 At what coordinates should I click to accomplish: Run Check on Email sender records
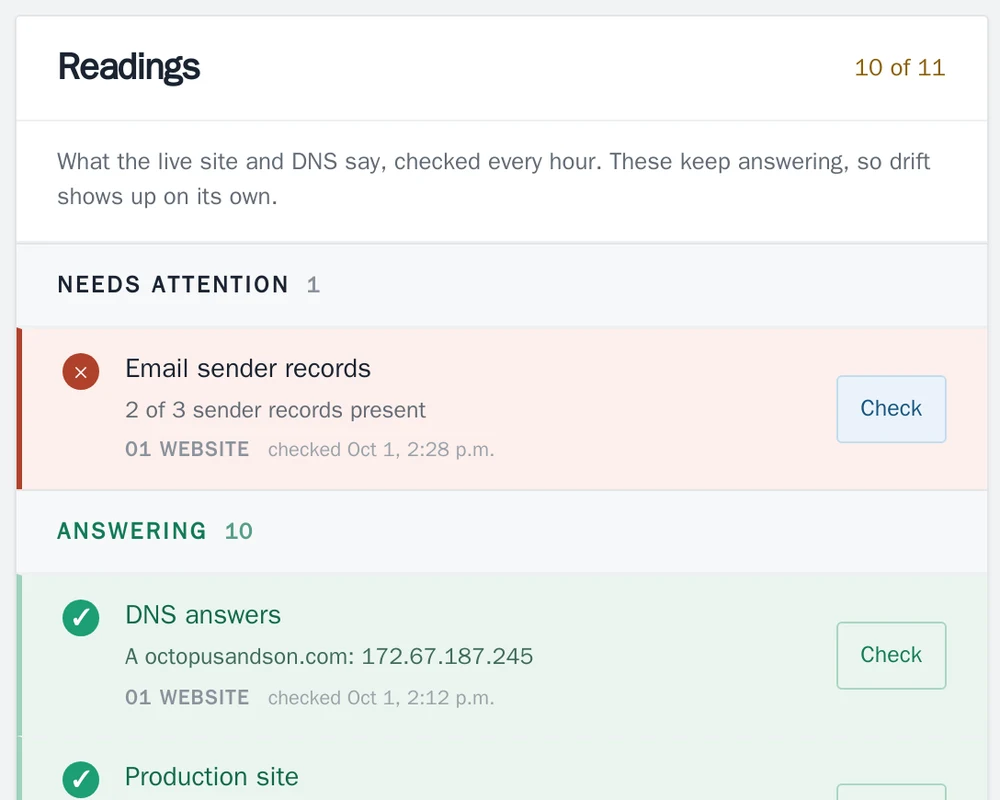891,409
